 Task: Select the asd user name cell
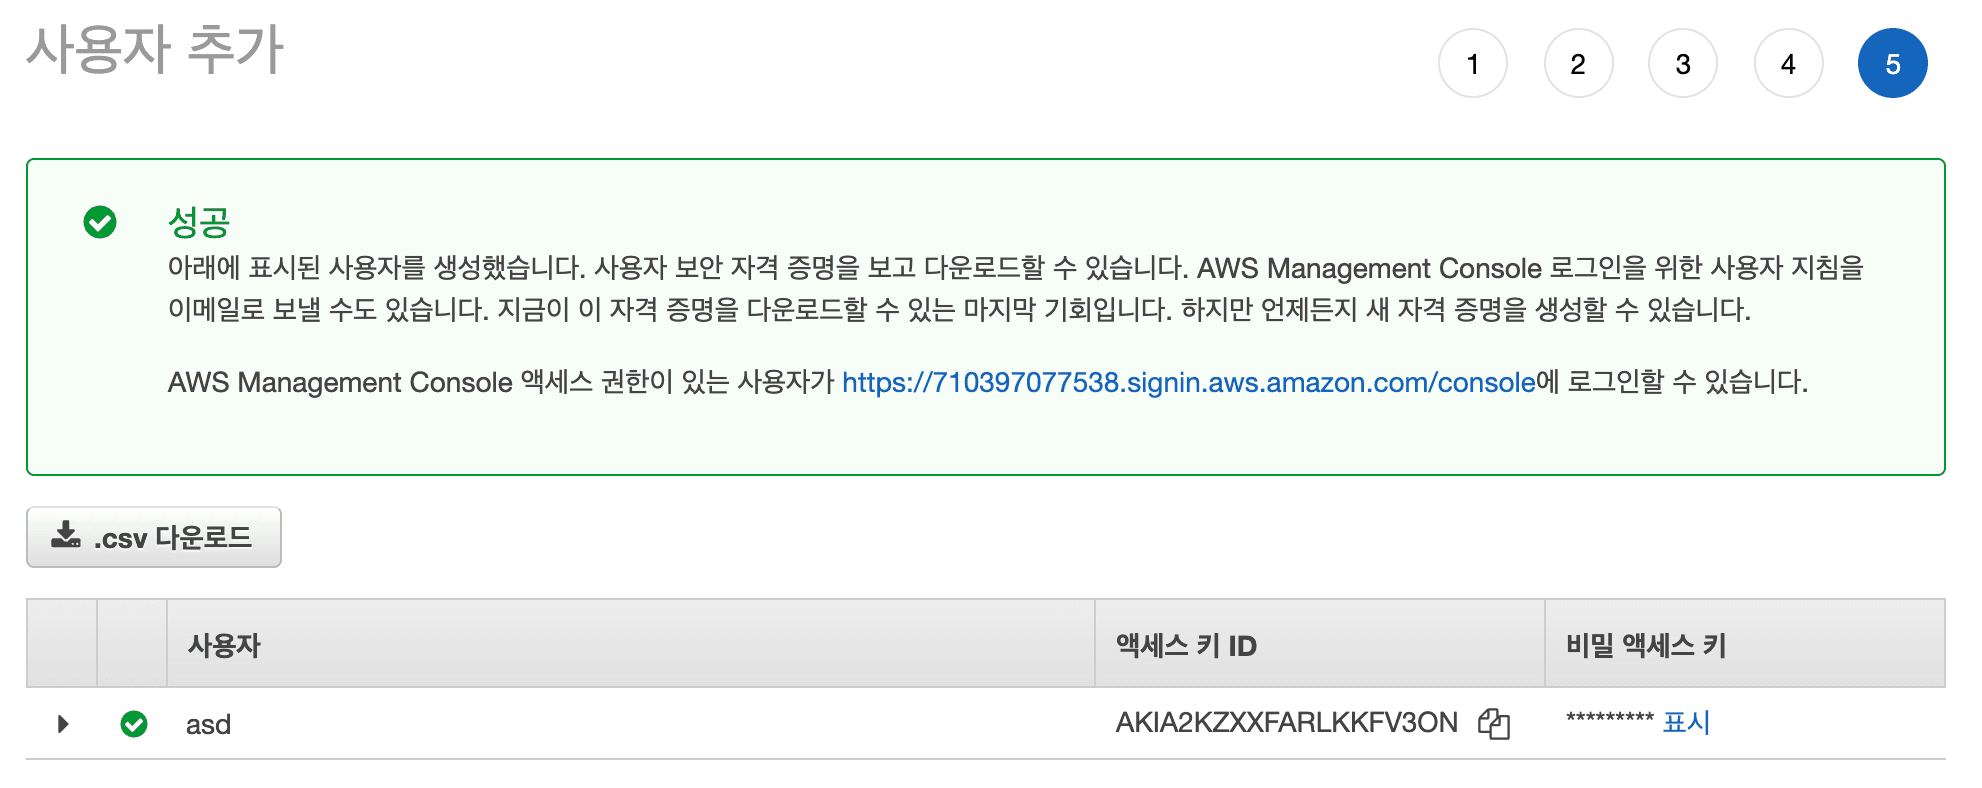click(208, 724)
